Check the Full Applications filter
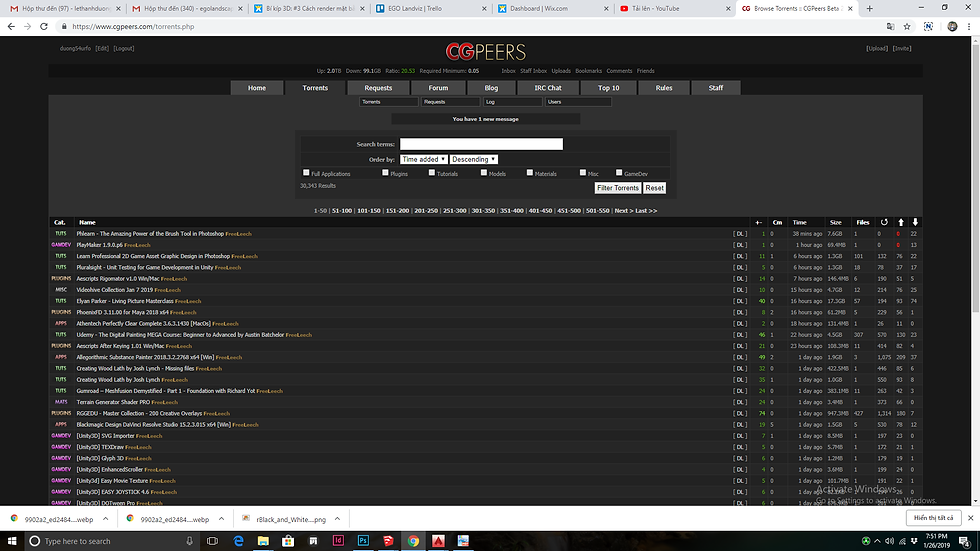Viewport: 980px width, 551px height. pos(306,172)
